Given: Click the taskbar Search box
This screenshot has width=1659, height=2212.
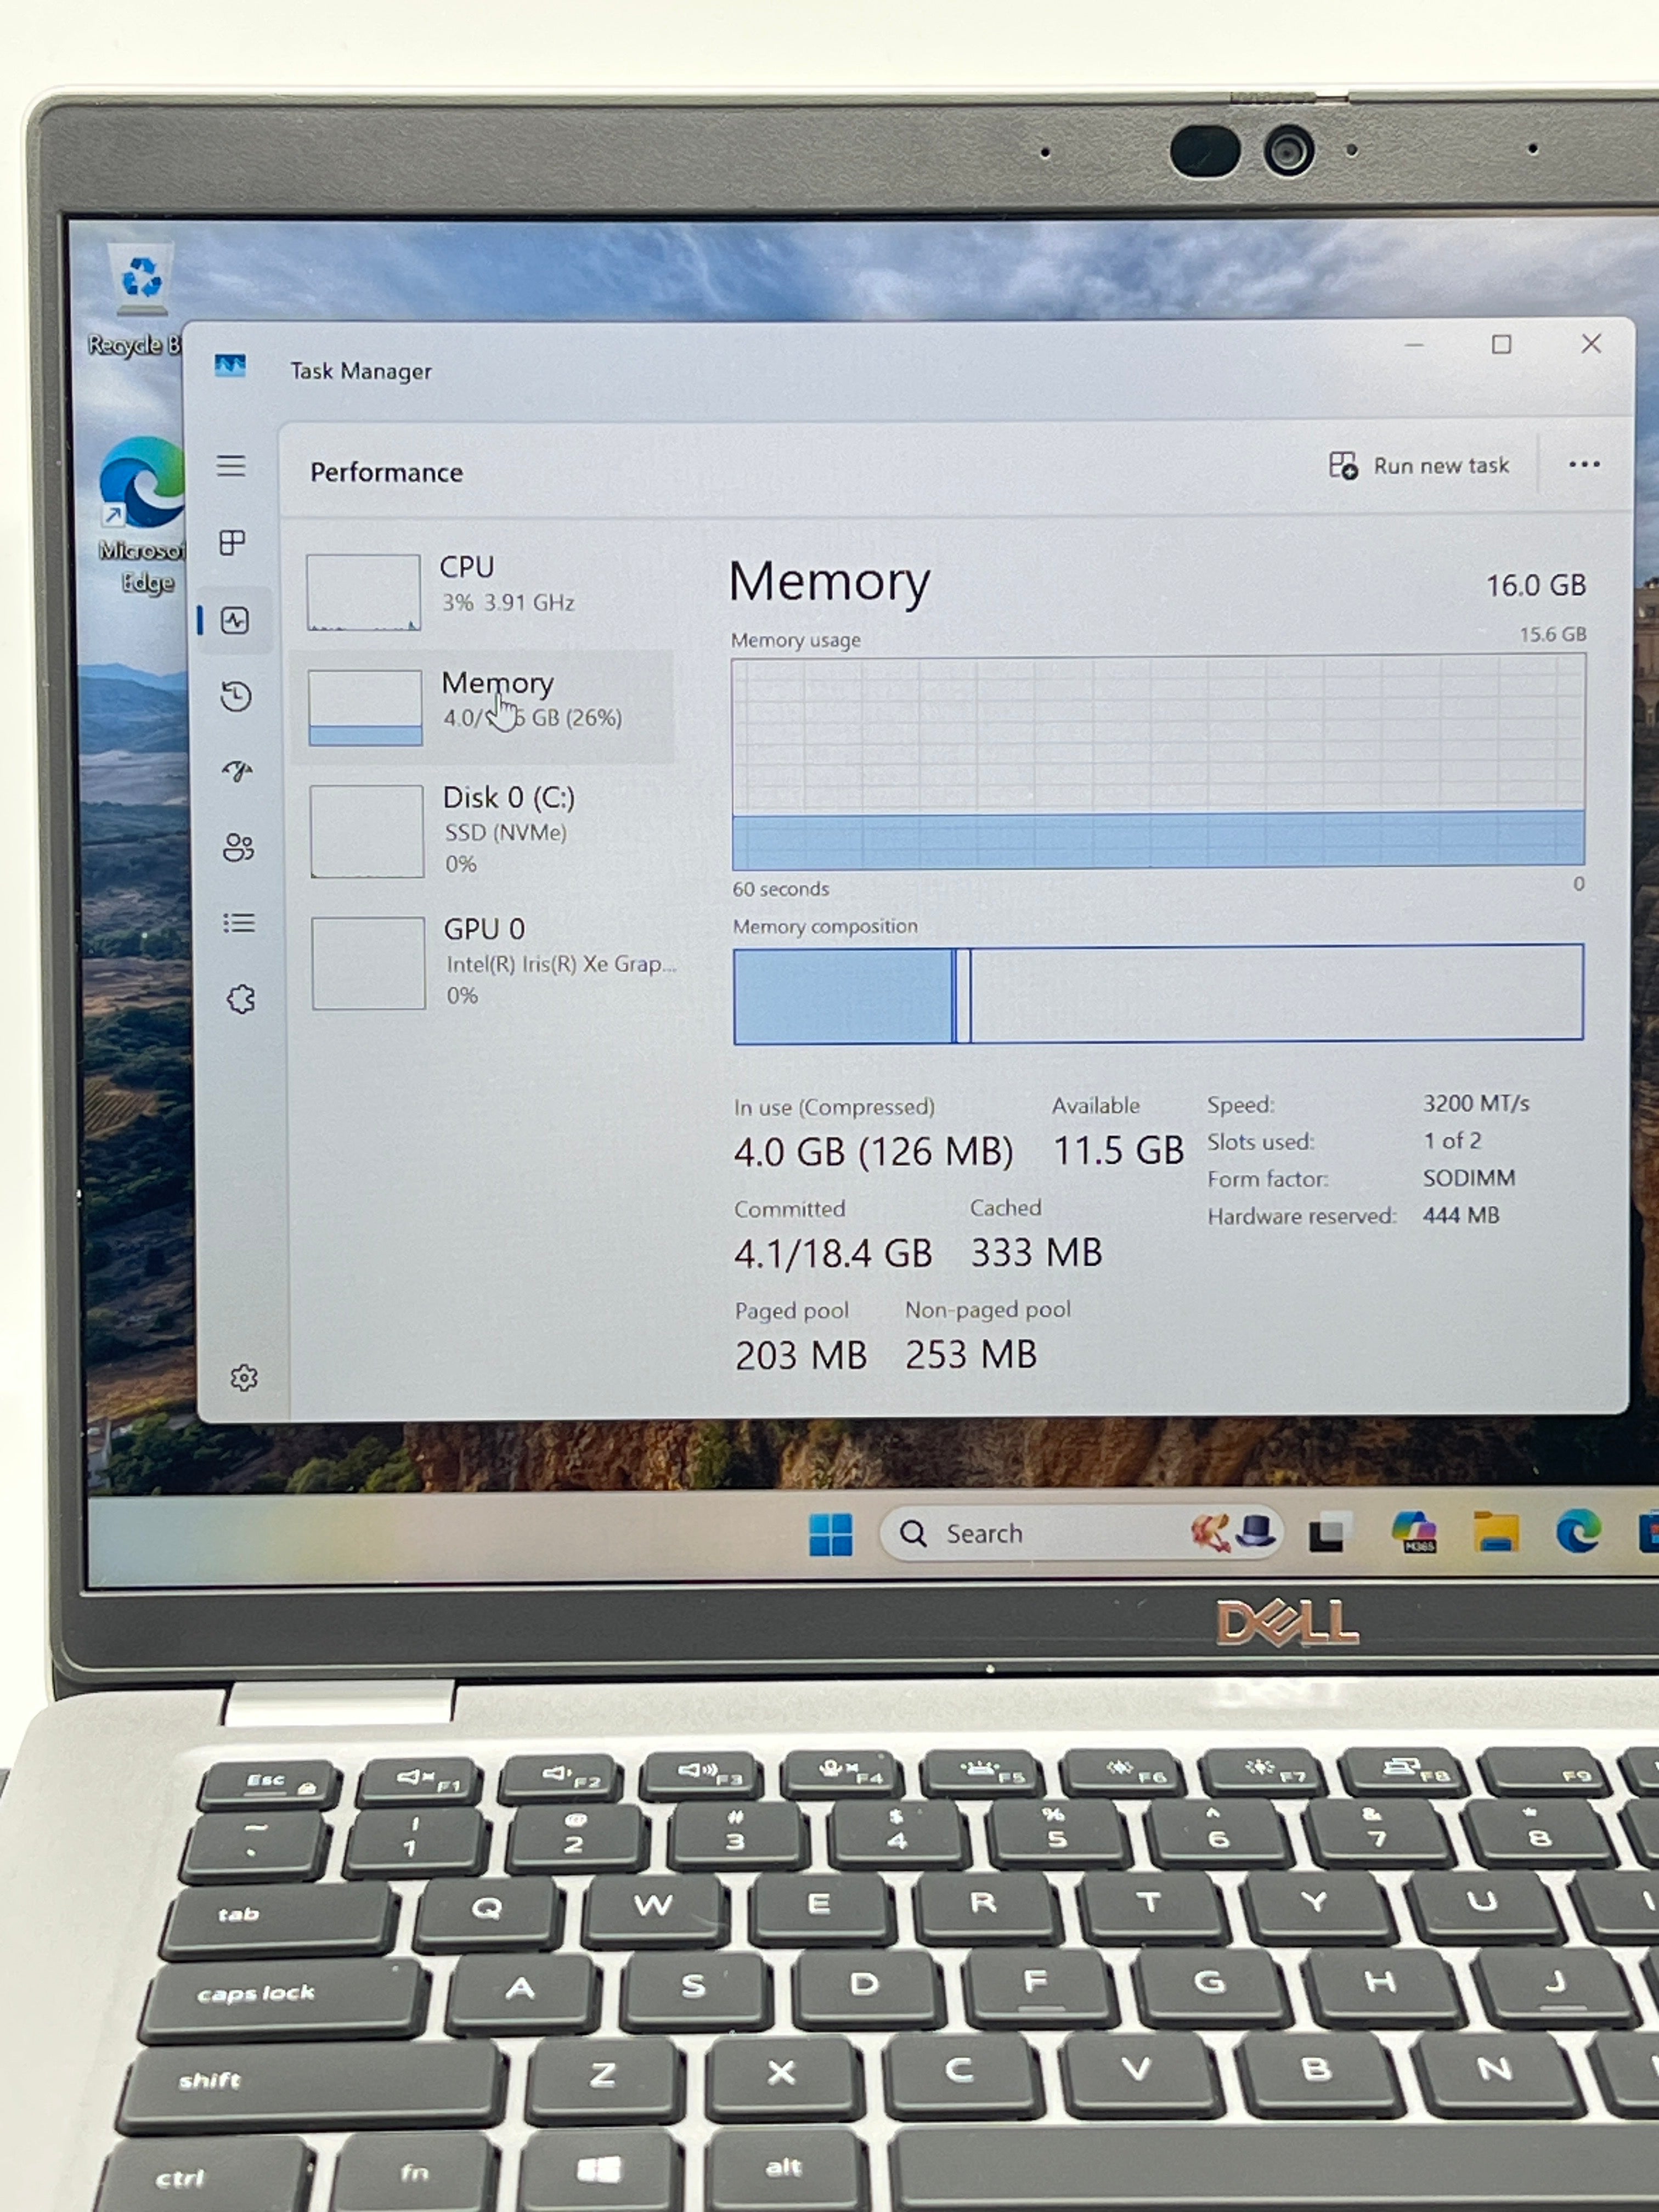Looking at the screenshot, I should point(1080,1533).
